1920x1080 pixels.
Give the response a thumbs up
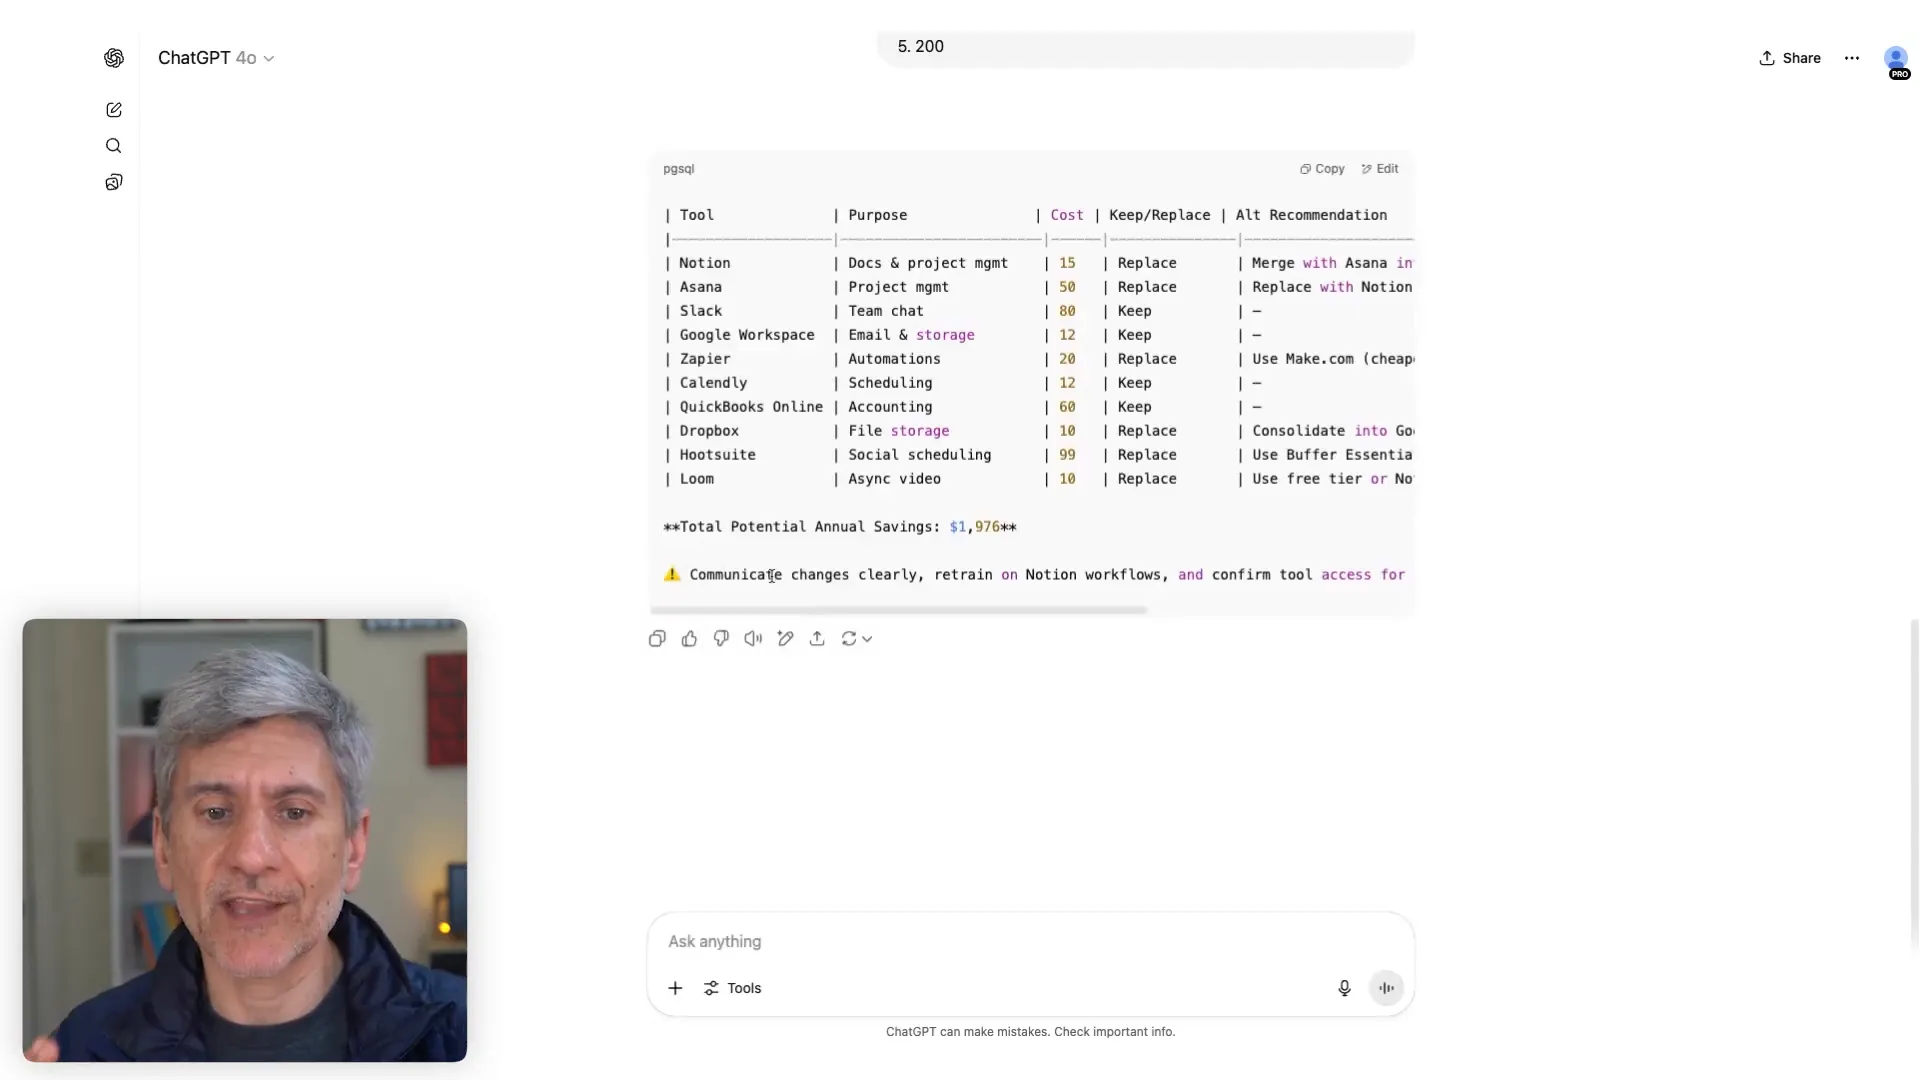pos(689,638)
